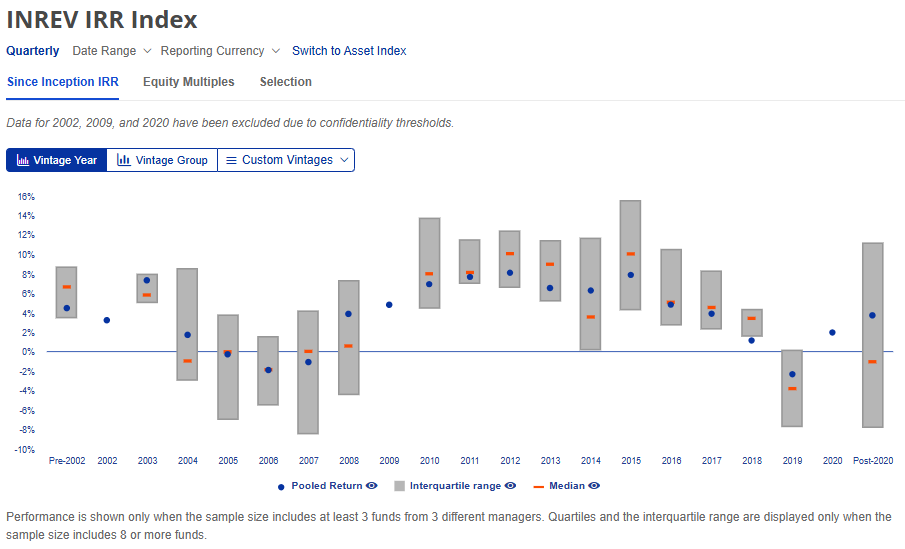Click the bar chart icon in Vintage Year
The height and width of the screenshot is (549, 905).
[x=23, y=160]
